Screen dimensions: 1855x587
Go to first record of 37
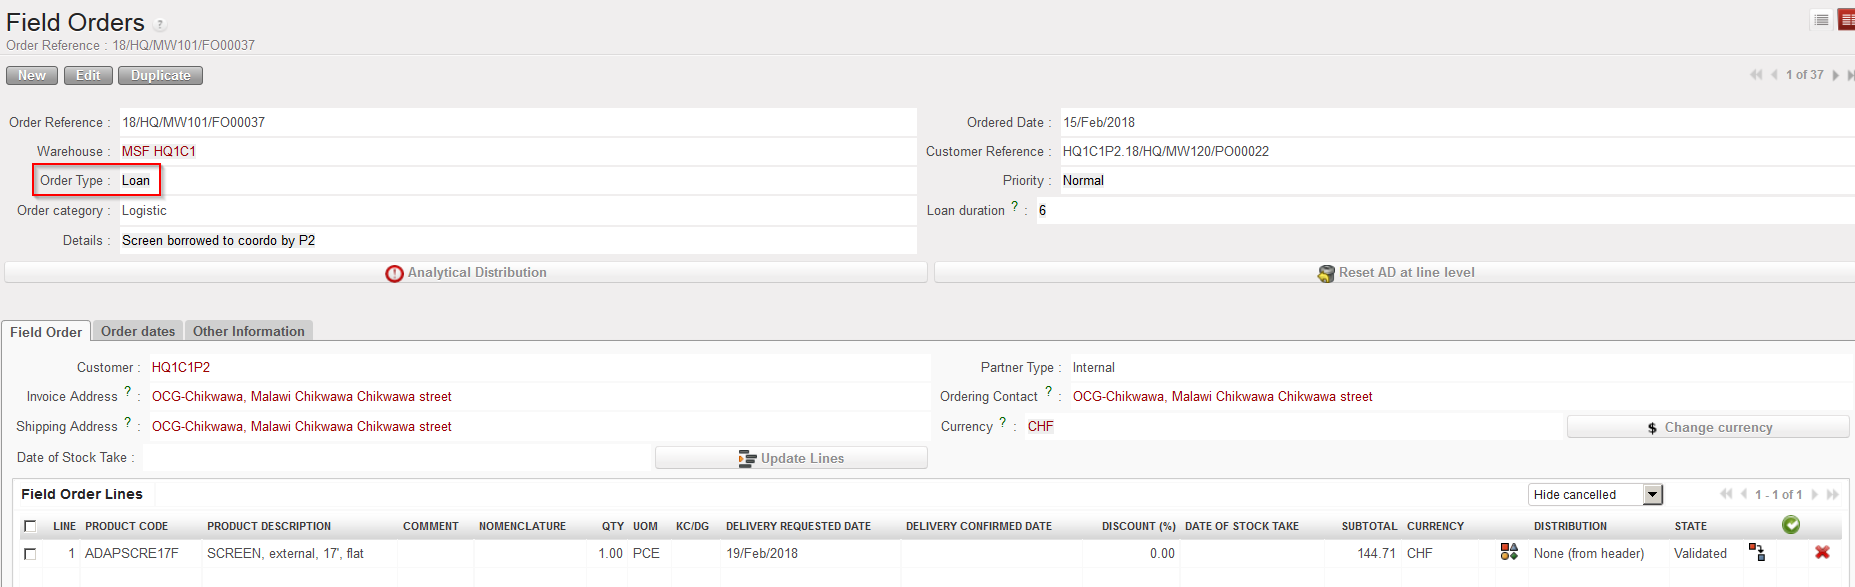click(x=1756, y=75)
